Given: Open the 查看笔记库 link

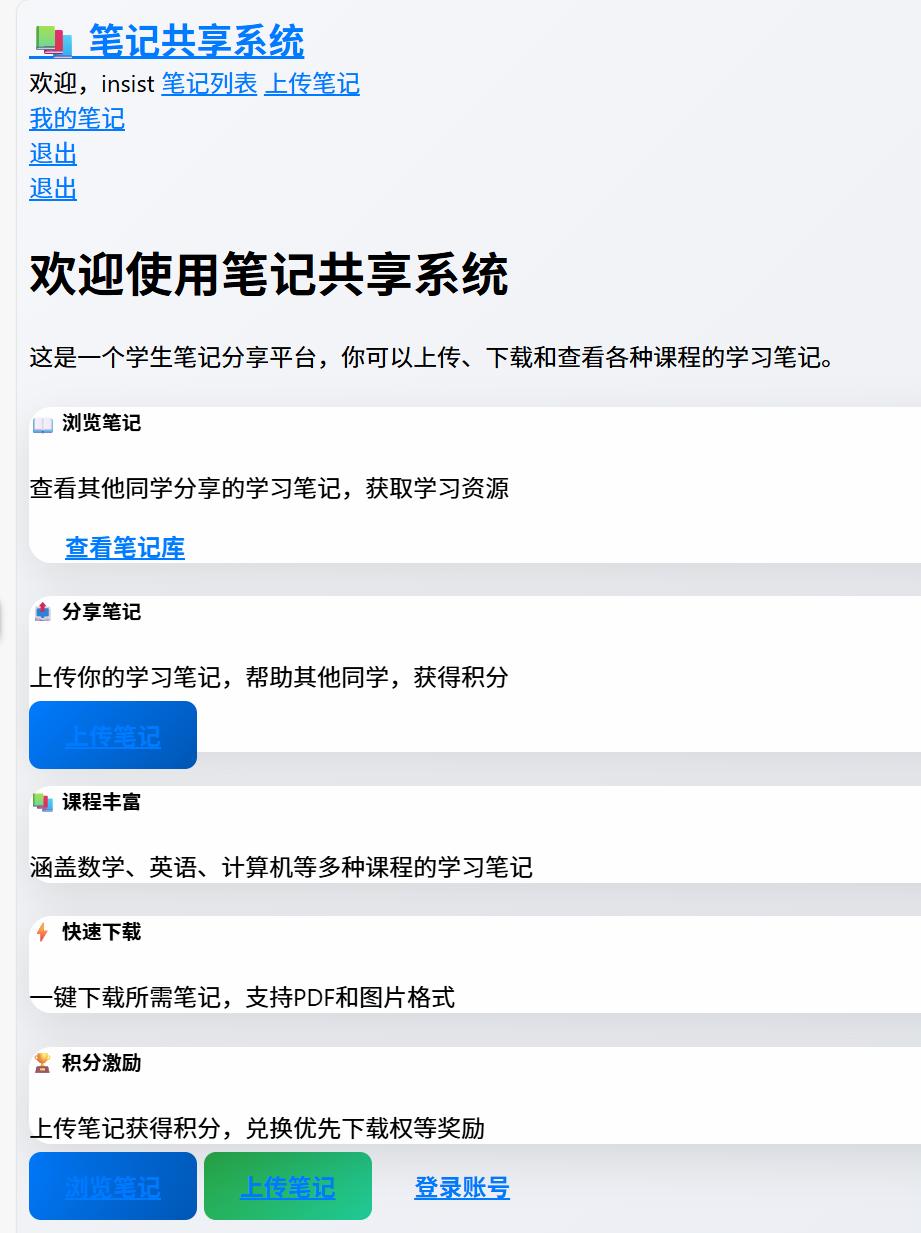Looking at the screenshot, I should click(125, 548).
